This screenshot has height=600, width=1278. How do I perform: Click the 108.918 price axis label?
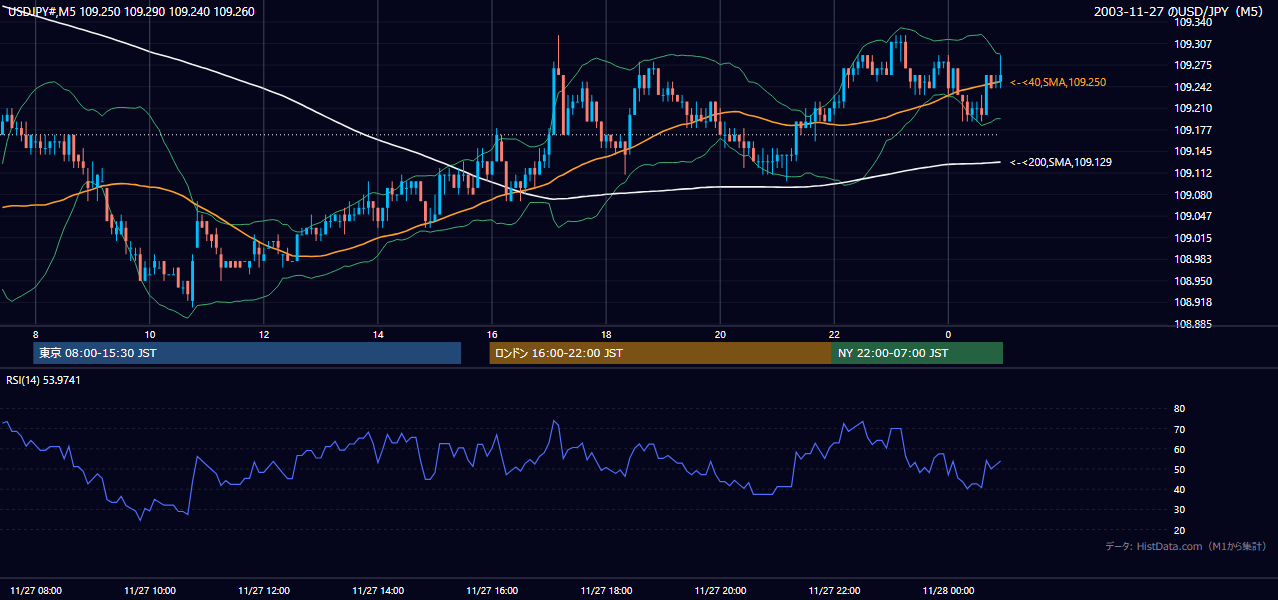click(1193, 302)
